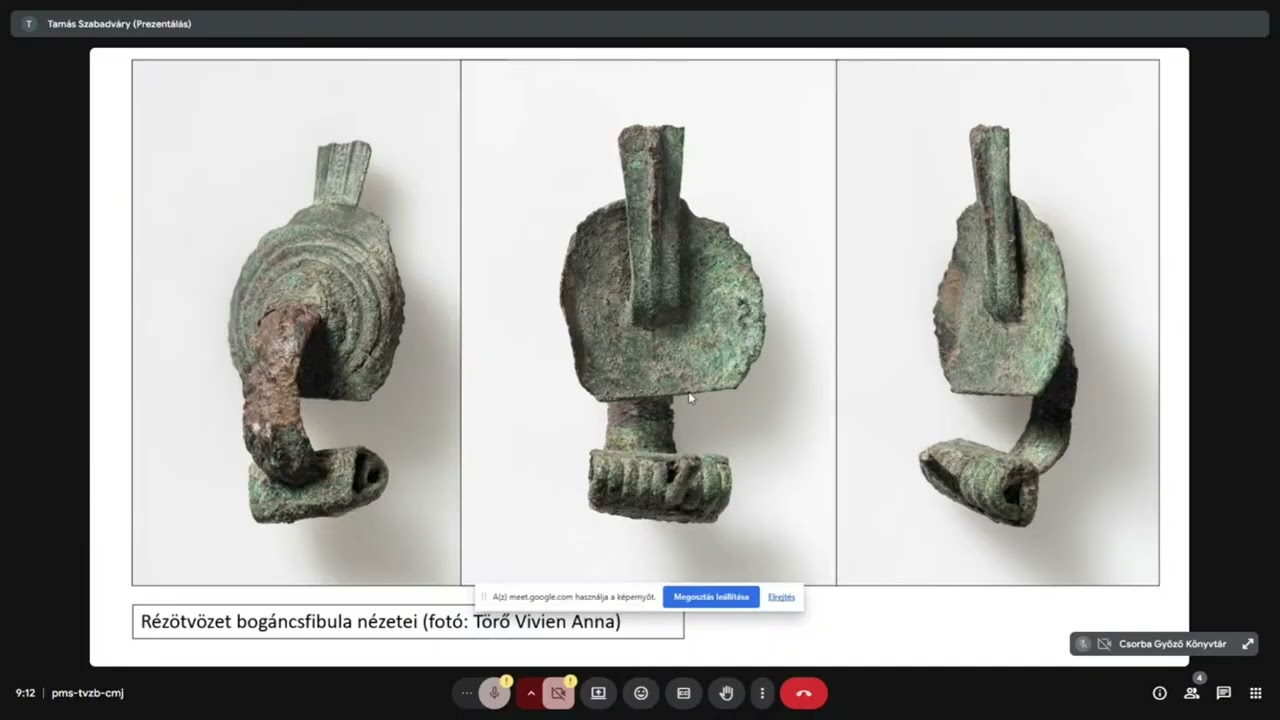Click camera-off indicator on self-view tile
Viewport: 1280px width, 720px height.
pyautogui.click(x=1104, y=644)
